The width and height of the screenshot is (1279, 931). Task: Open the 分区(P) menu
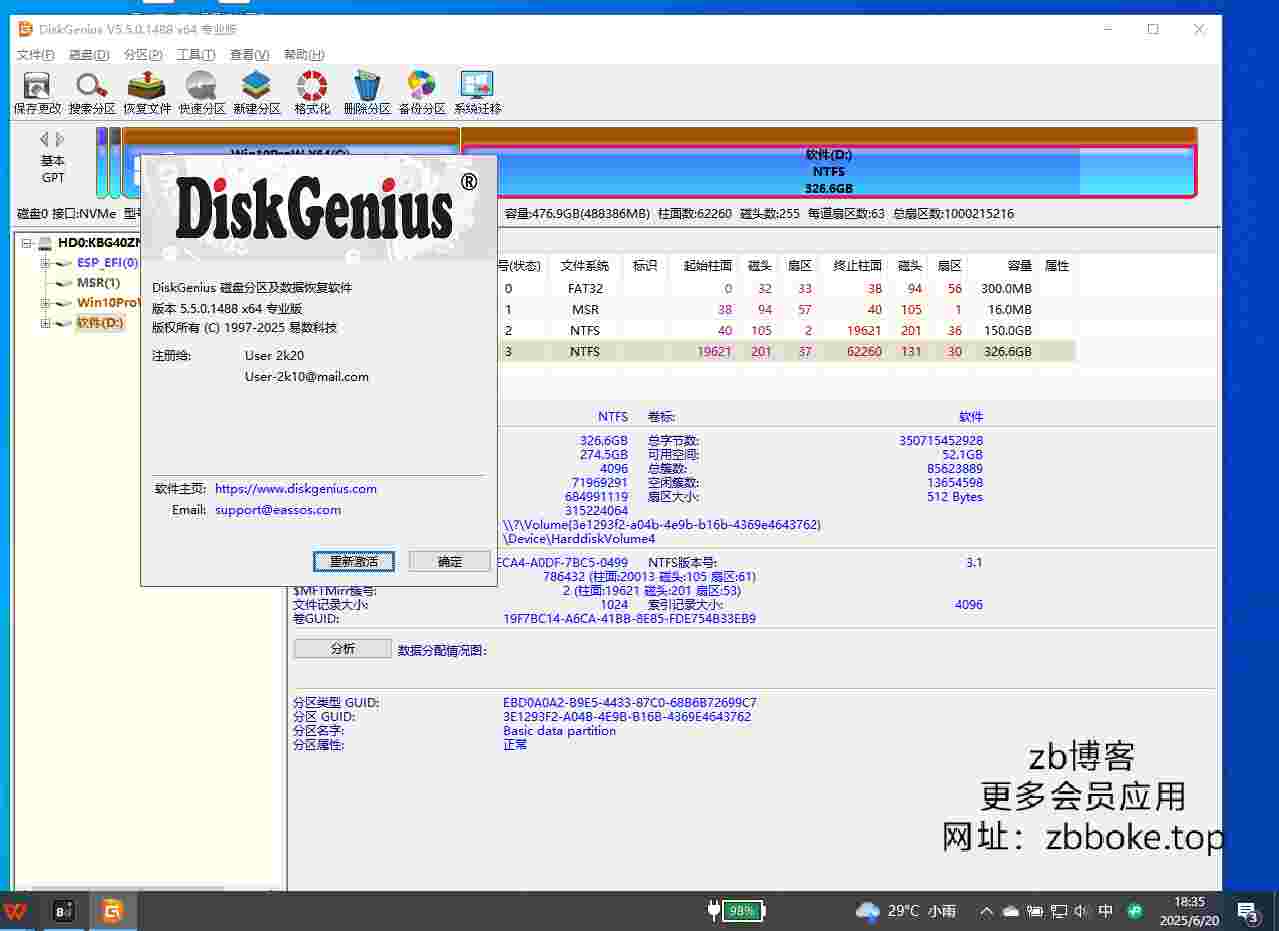(143, 55)
